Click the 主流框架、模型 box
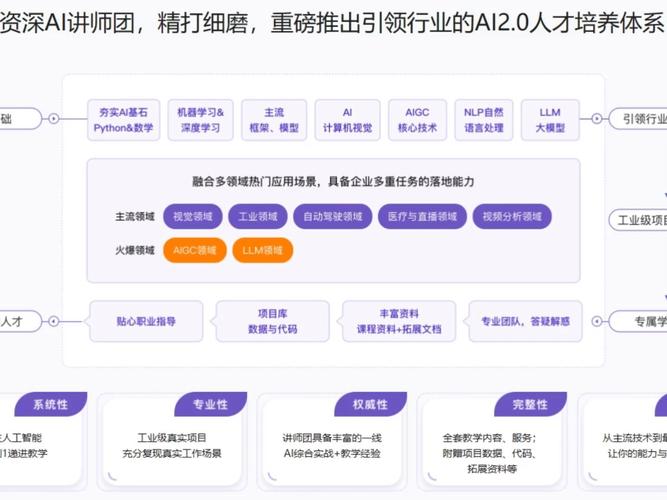Viewport: 667px width, 500px height. pos(274,120)
